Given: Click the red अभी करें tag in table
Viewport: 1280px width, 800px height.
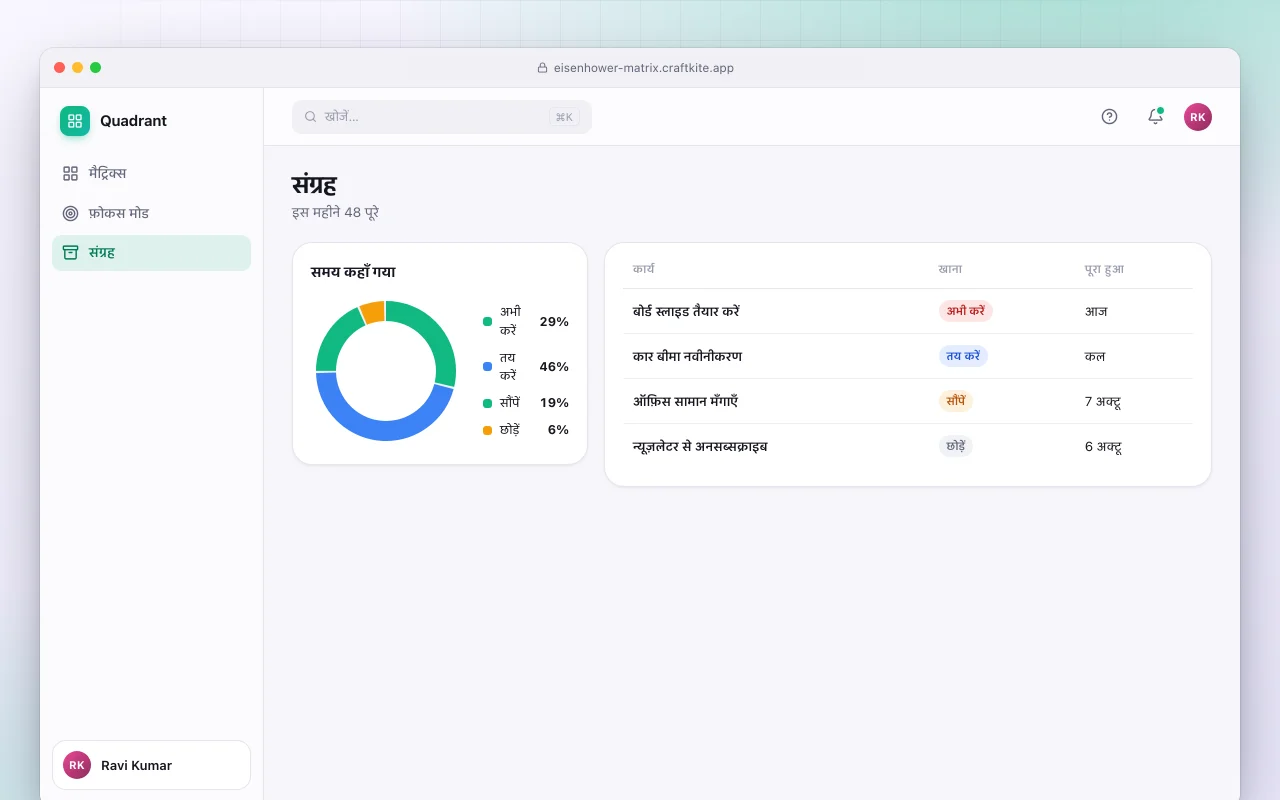Looking at the screenshot, I should point(966,311).
